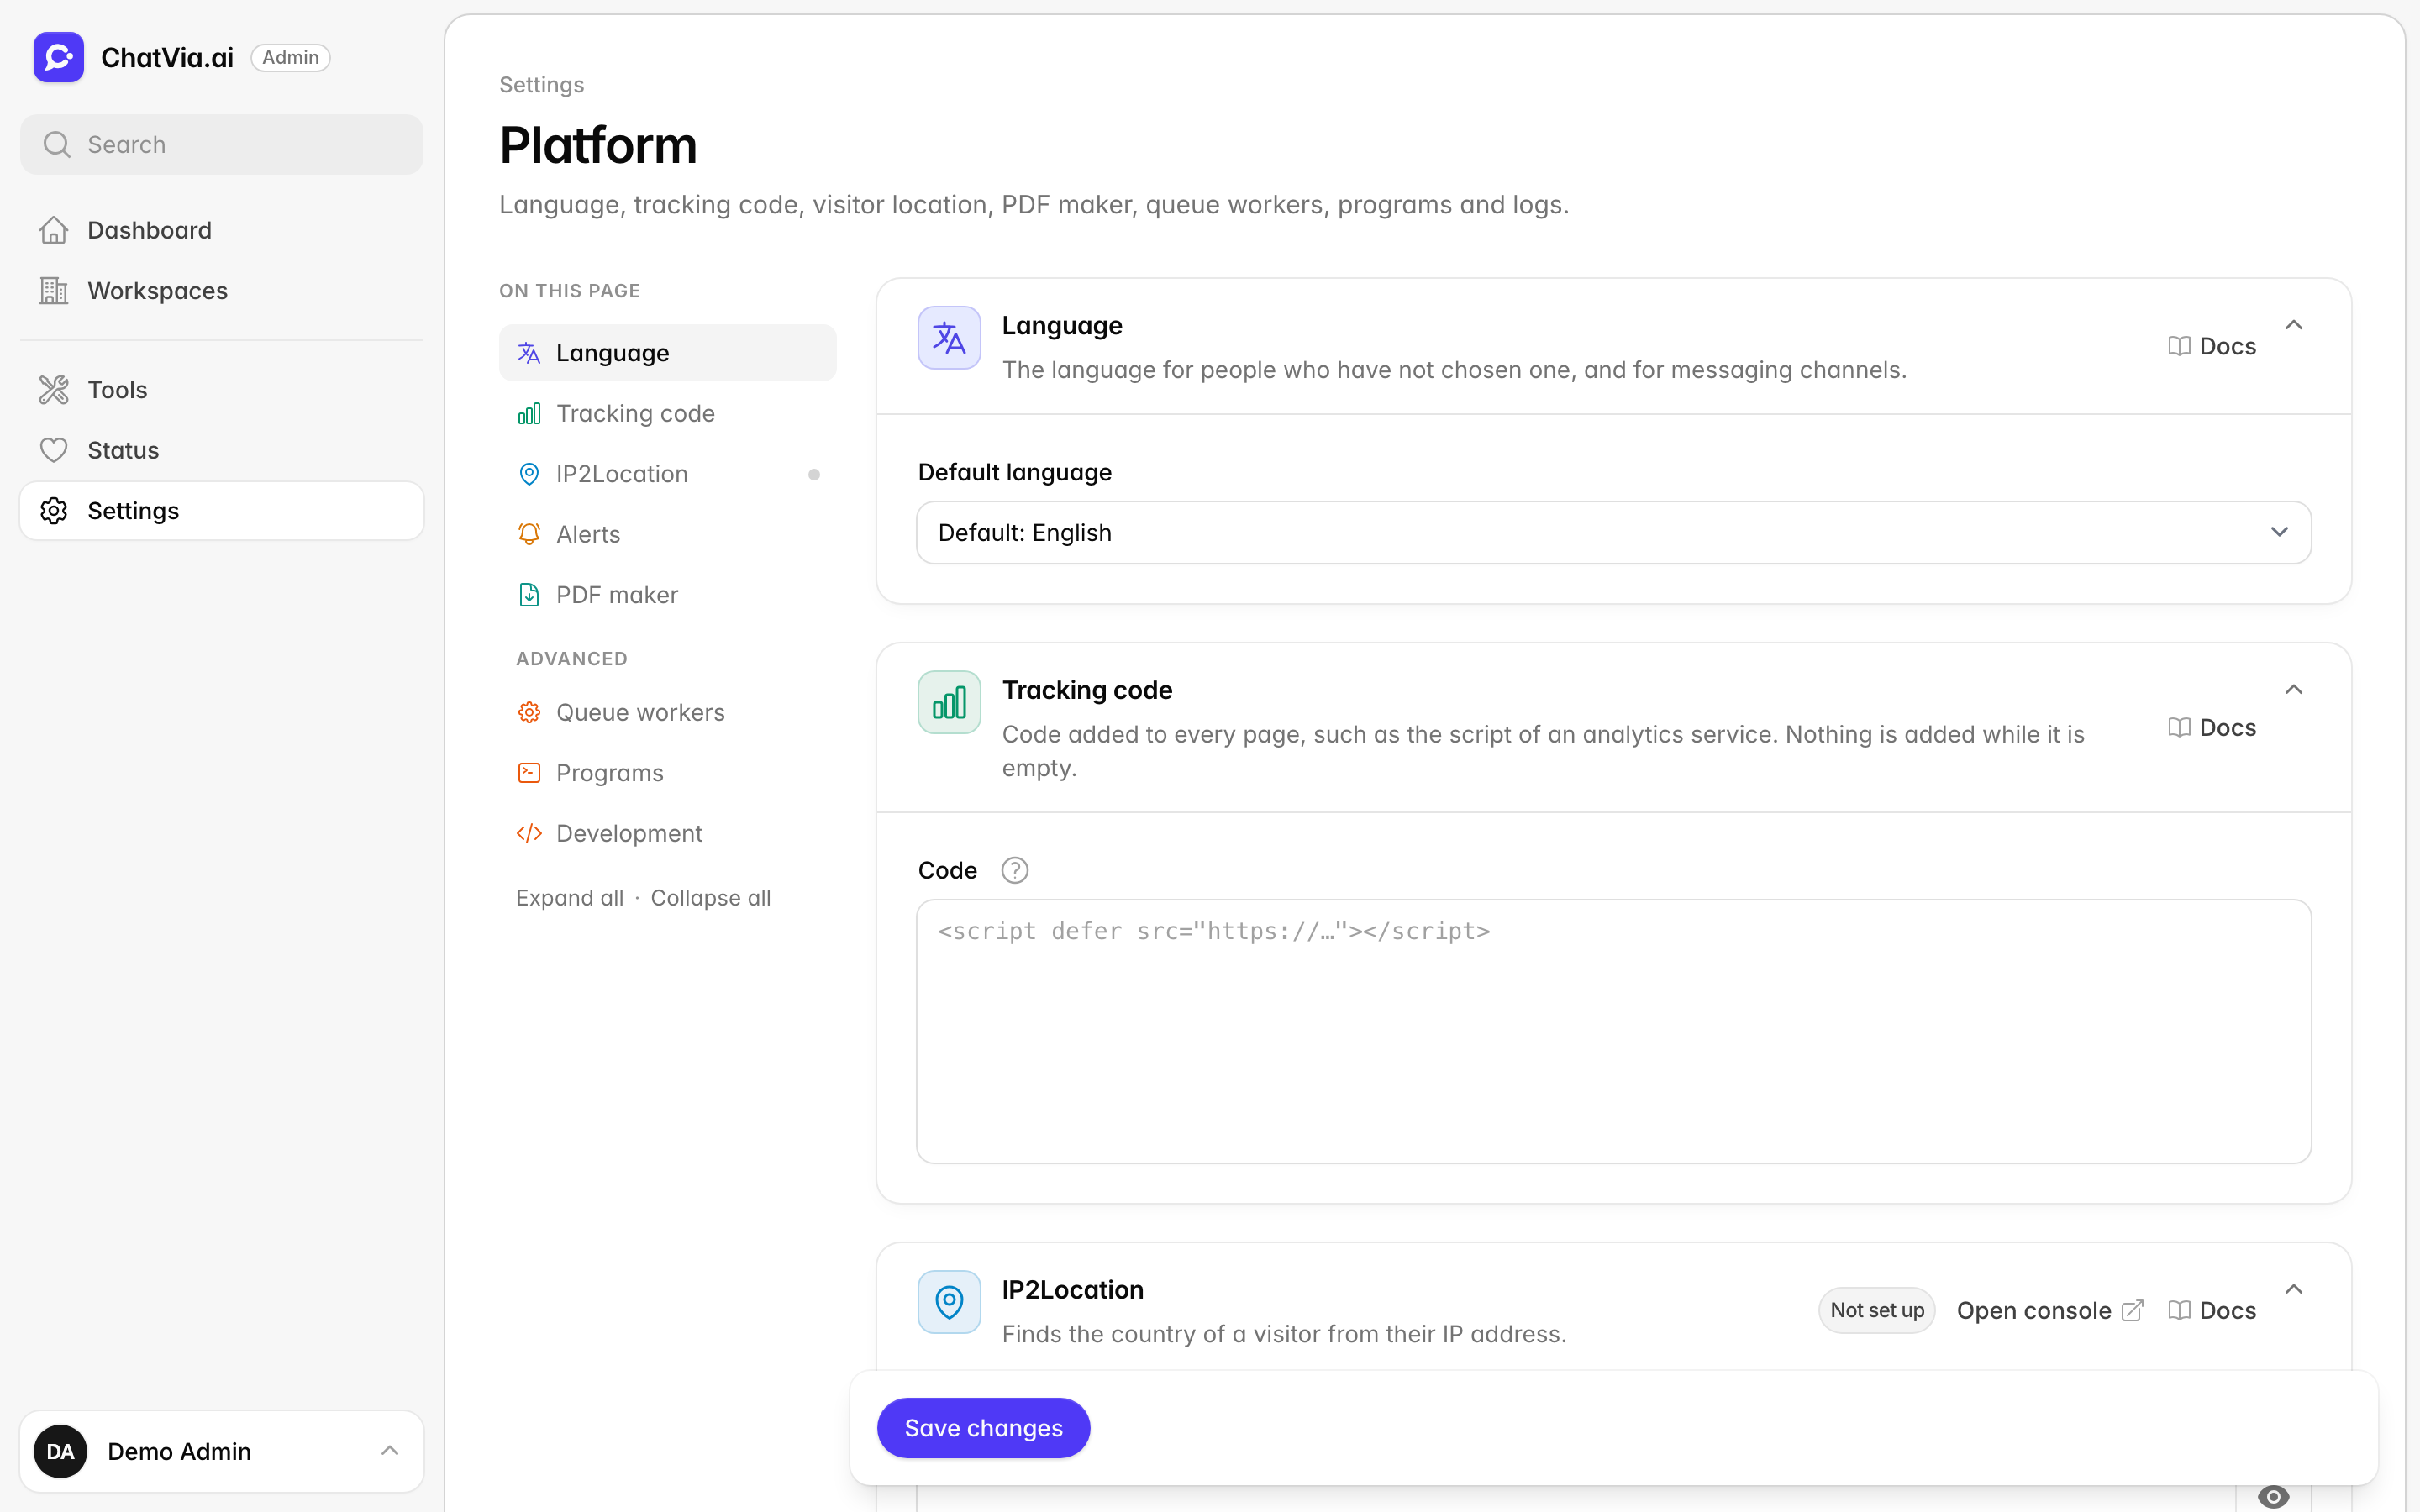Collapse the Language section with its chevron
This screenshot has width=2420, height=1512.
tap(2294, 325)
